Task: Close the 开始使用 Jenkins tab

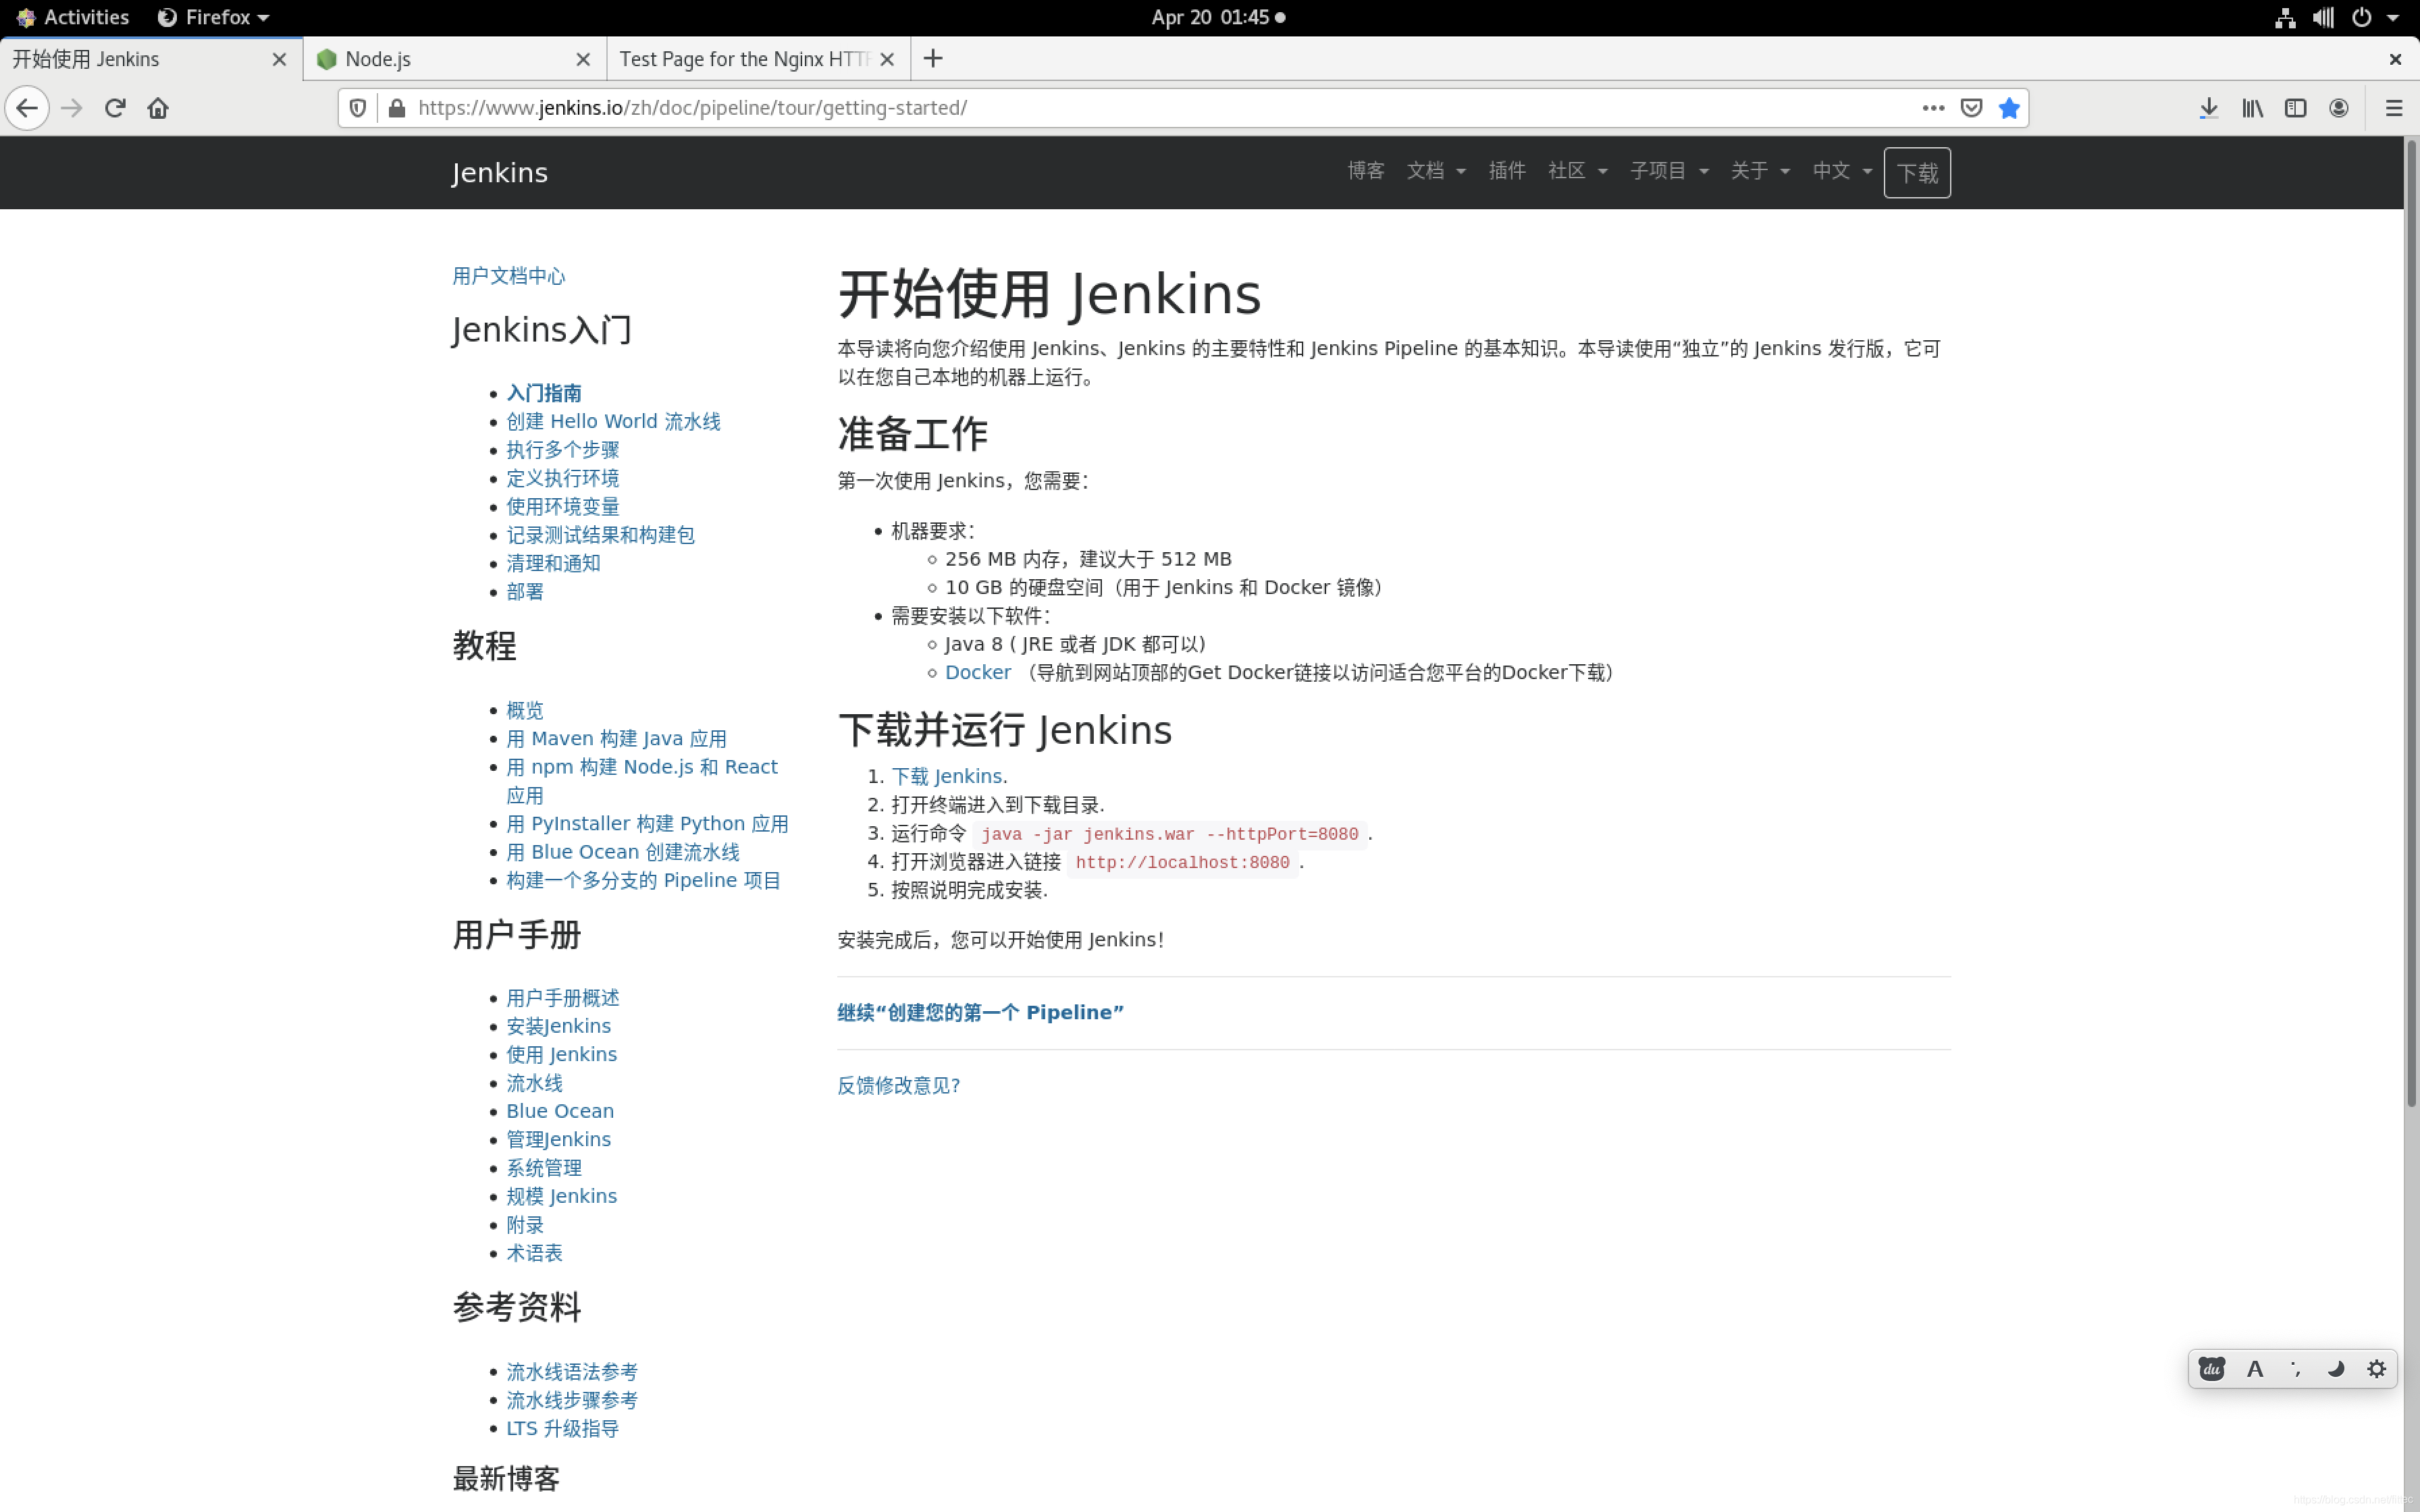Action: pyautogui.click(x=280, y=59)
